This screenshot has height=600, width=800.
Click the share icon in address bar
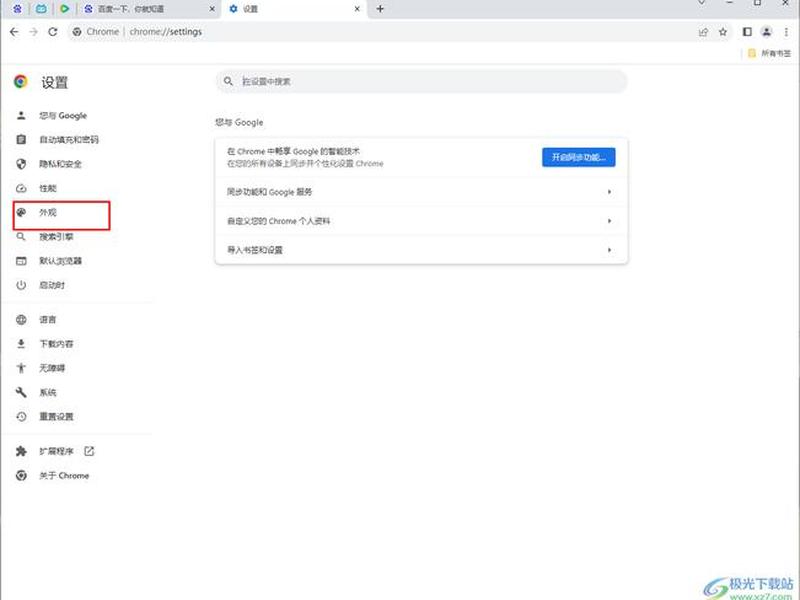point(704,32)
